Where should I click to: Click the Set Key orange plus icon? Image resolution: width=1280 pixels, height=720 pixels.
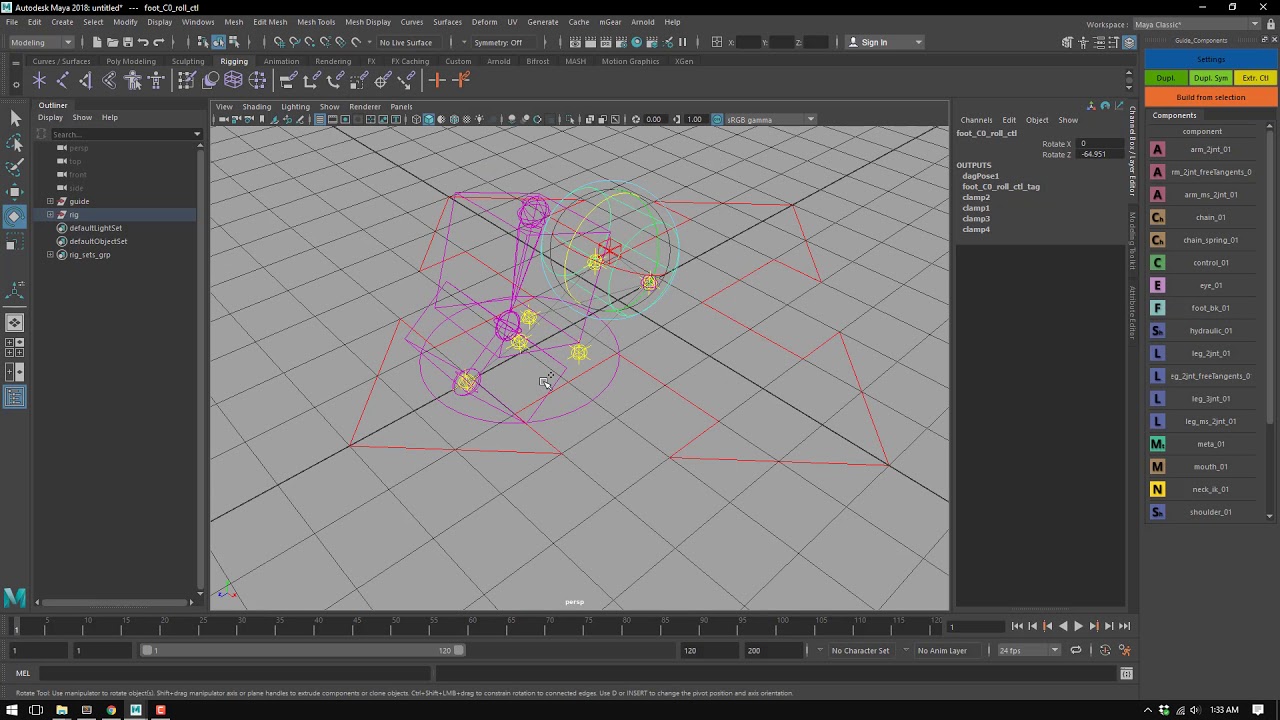pos(436,80)
